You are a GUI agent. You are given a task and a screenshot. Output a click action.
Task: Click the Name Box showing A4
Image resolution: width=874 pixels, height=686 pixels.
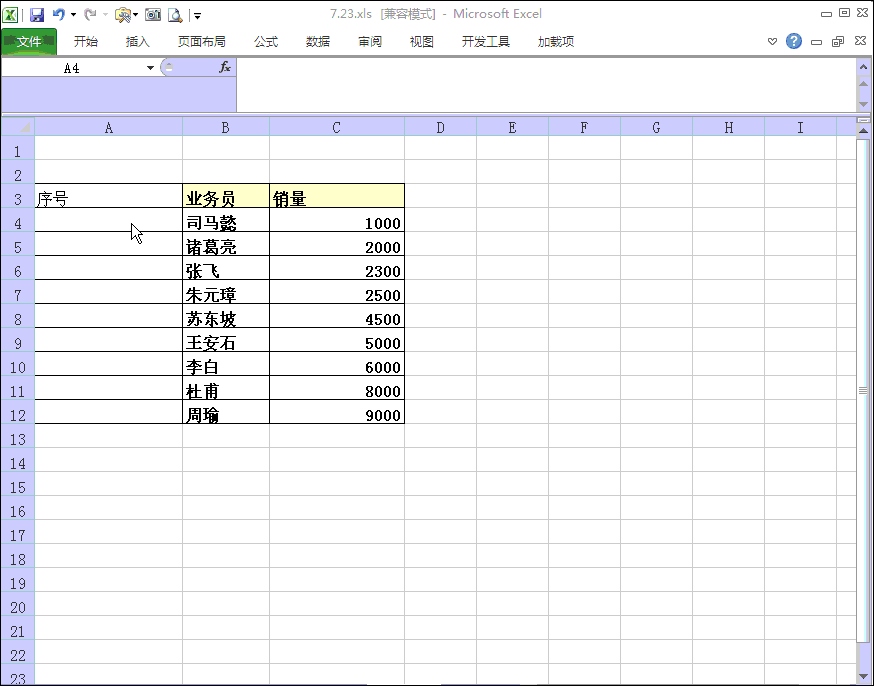pyautogui.click(x=72, y=68)
